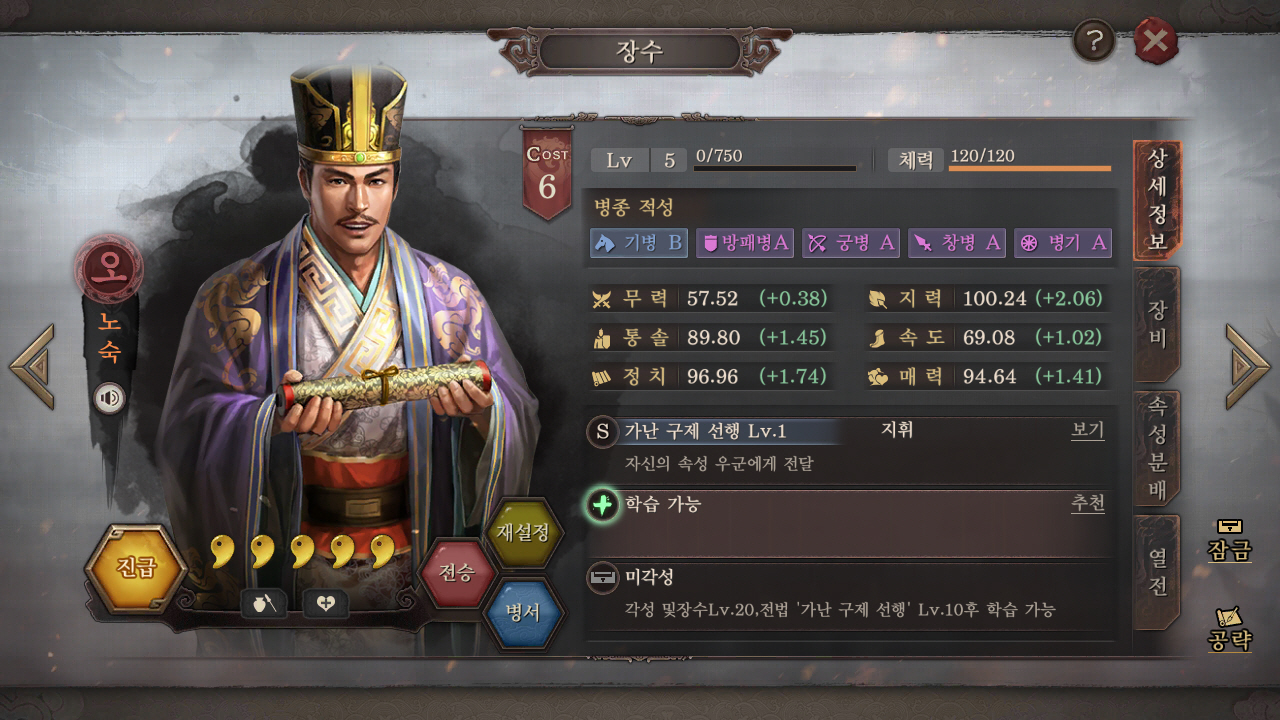The height and width of the screenshot is (720, 1280).
Task: Click the 체력 stamina progress bar
Action: 1030,168
